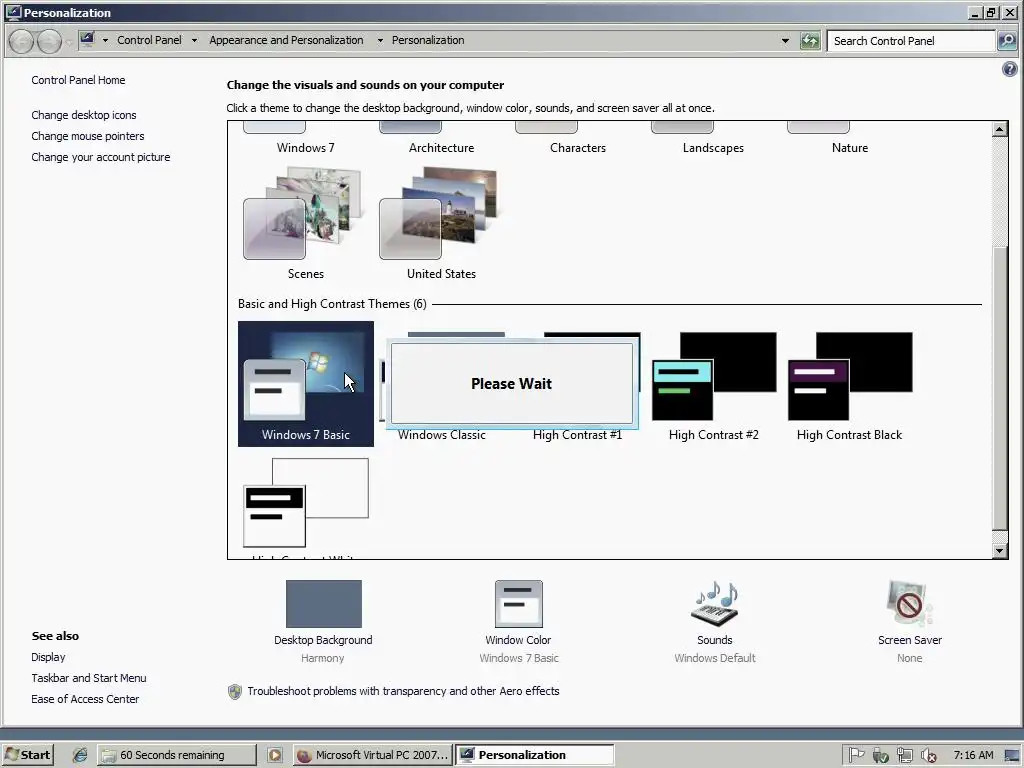
Task: Click the muted volume speaker tray icon
Action: pyautogui.click(x=929, y=756)
